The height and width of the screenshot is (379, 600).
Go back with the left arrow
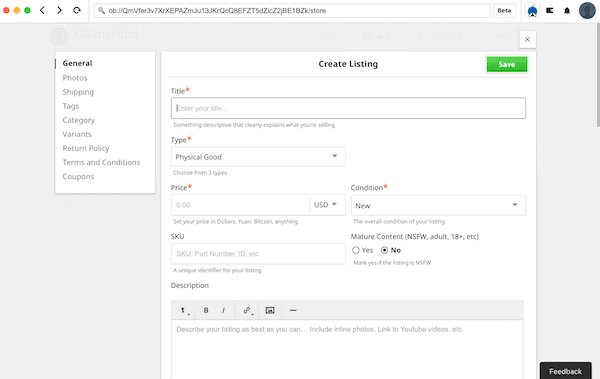(x=42, y=10)
